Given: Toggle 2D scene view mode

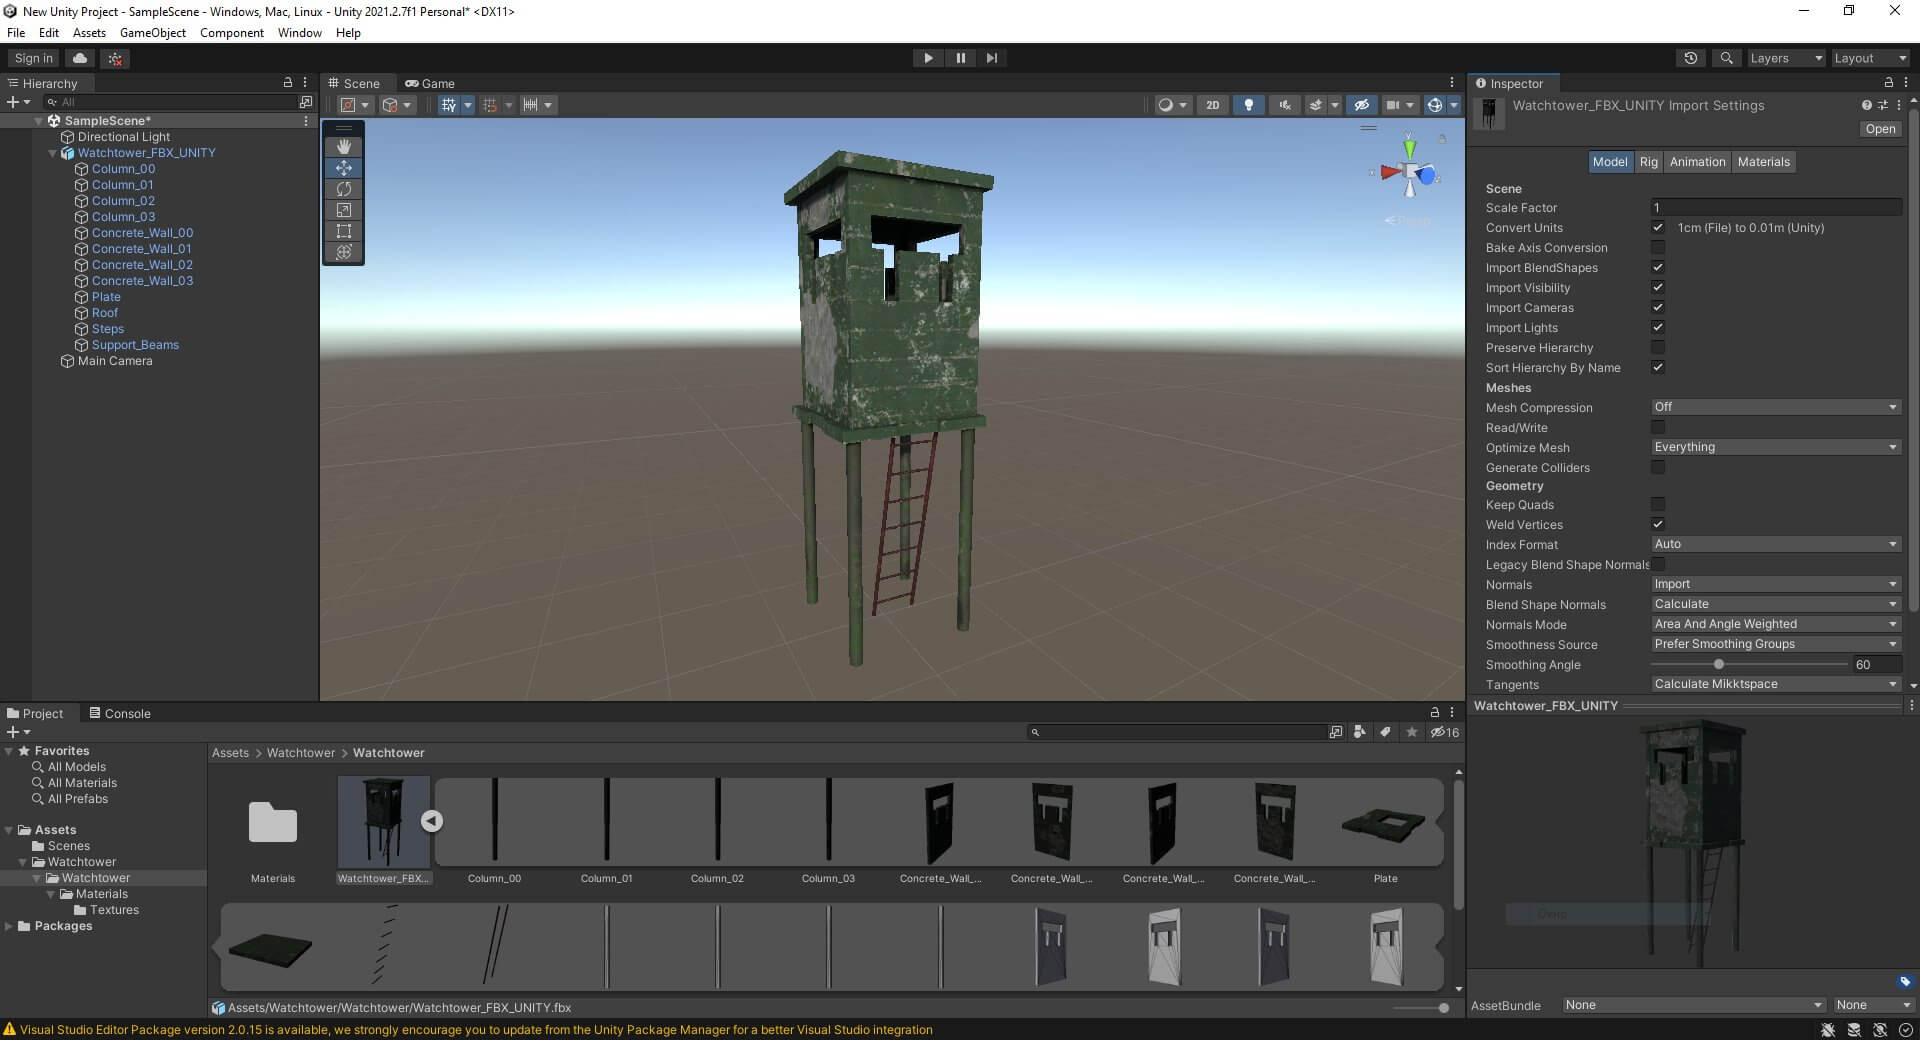Looking at the screenshot, I should point(1212,105).
